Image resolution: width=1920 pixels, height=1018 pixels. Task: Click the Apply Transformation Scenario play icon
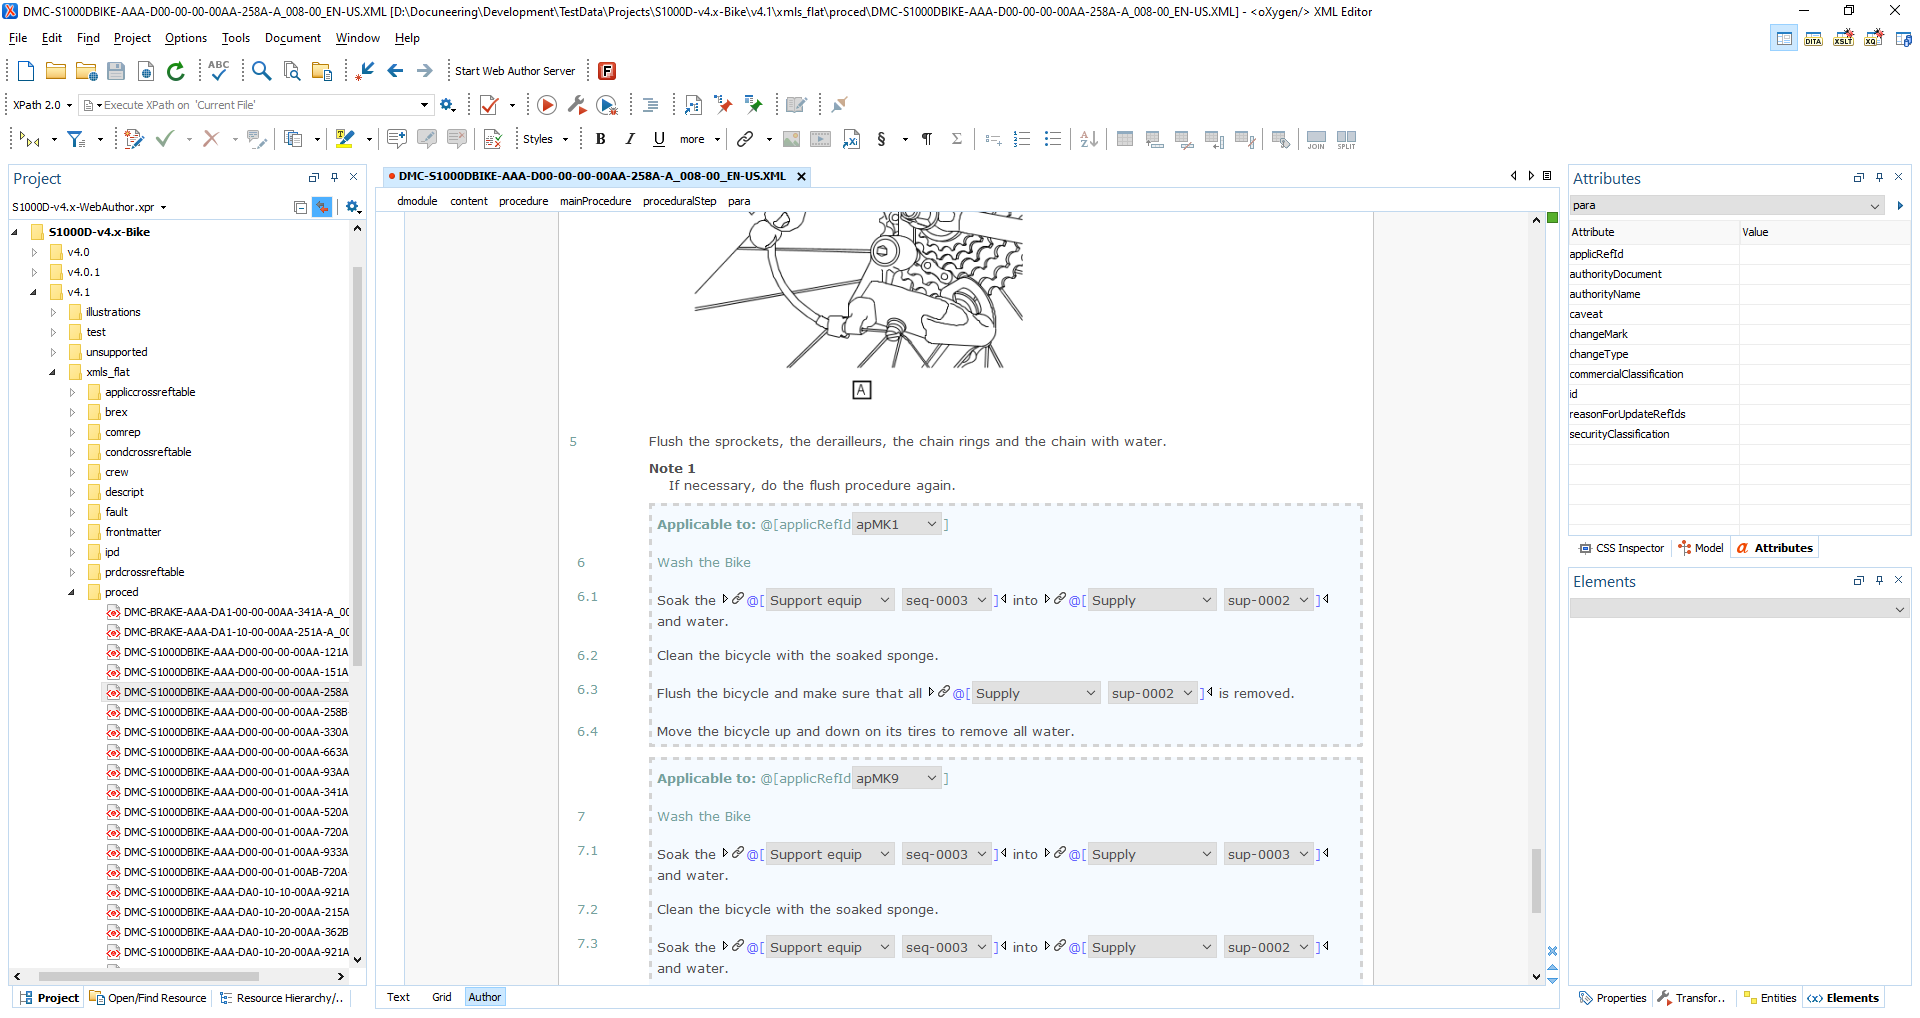coord(546,105)
